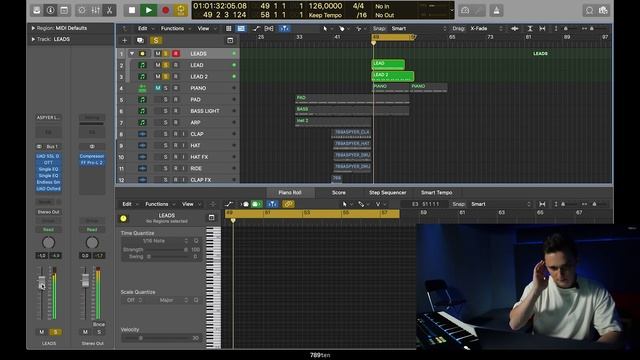Click the red Record button

[x=165, y=10]
